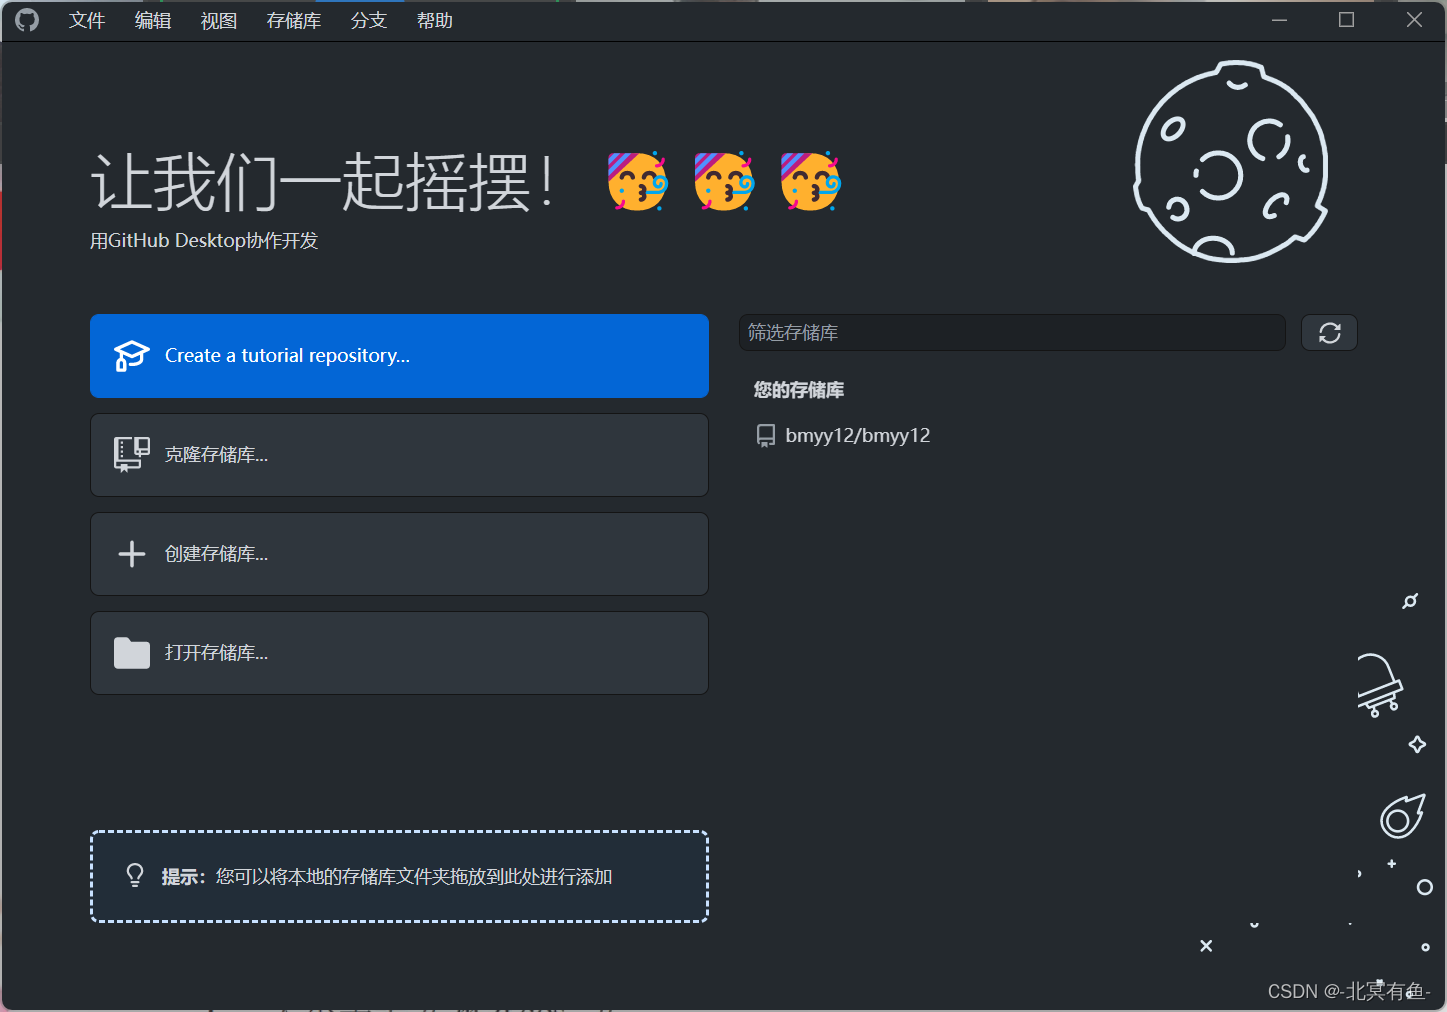Open the 存储库 menu
Viewport: 1447px width, 1012px height.
point(294,20)
